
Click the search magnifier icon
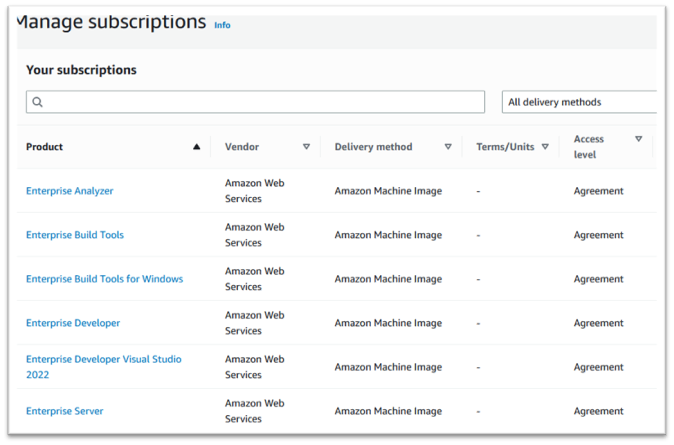(38, 102)
